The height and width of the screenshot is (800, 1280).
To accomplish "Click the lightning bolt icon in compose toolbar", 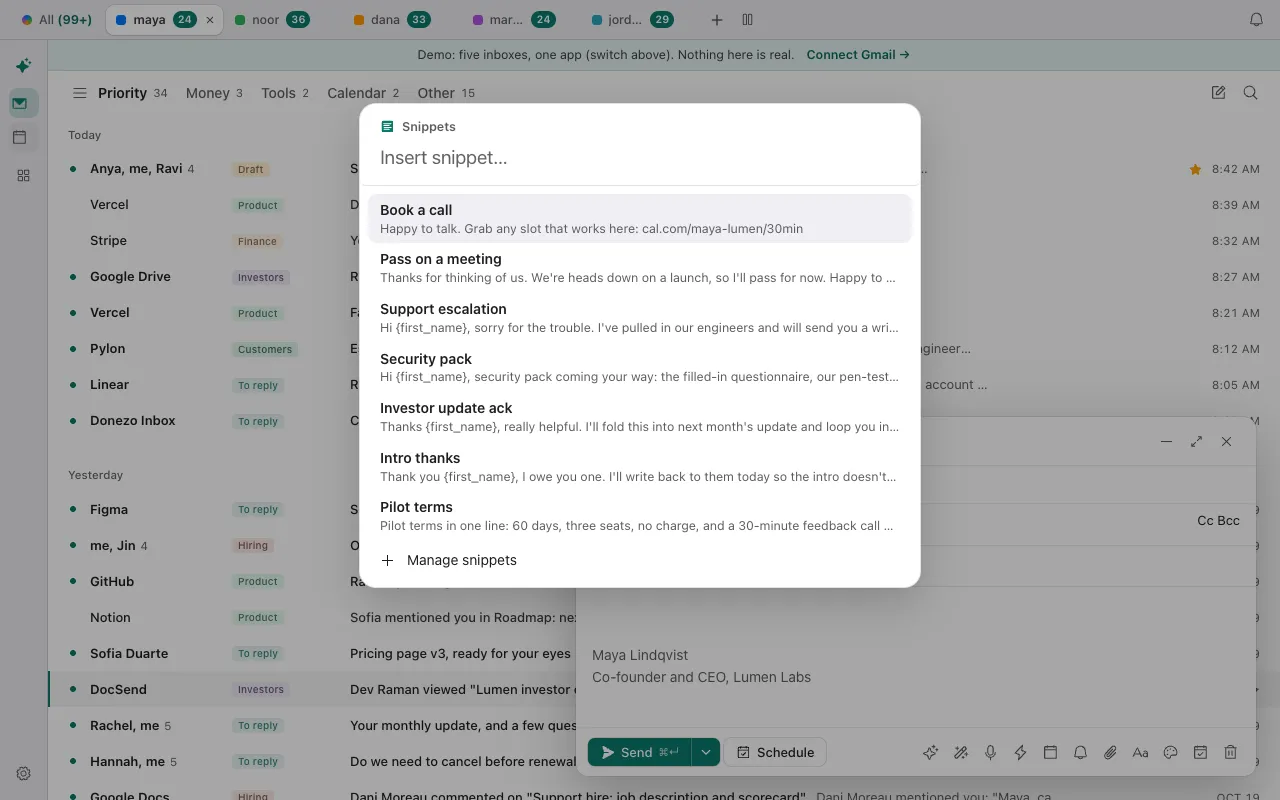I will point(1020,753).
